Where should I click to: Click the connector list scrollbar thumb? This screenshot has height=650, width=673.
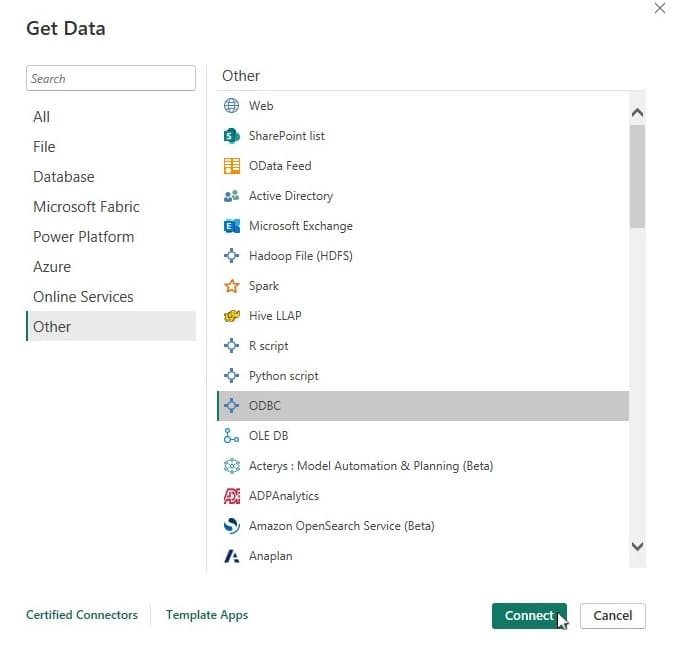[x=637, y=176]
